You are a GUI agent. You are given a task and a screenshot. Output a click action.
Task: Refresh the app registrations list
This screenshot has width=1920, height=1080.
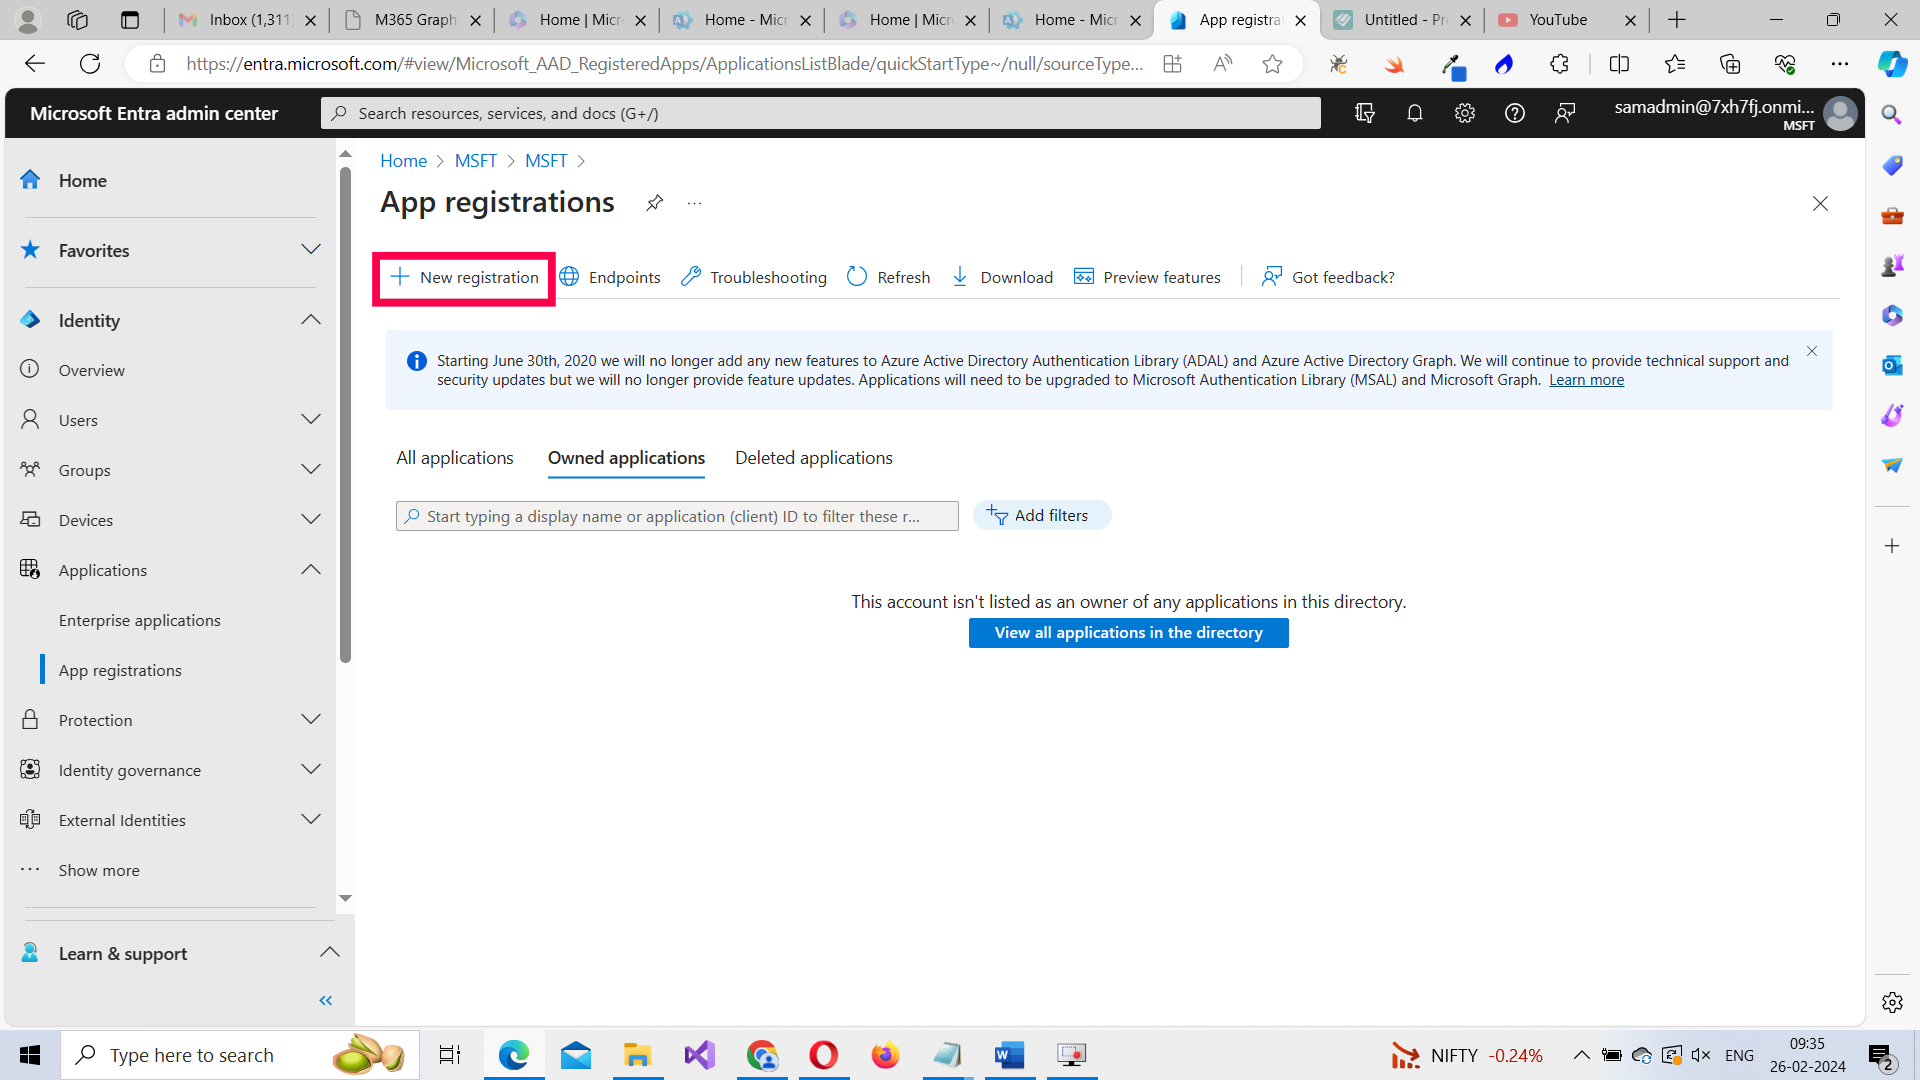[888, 277]
